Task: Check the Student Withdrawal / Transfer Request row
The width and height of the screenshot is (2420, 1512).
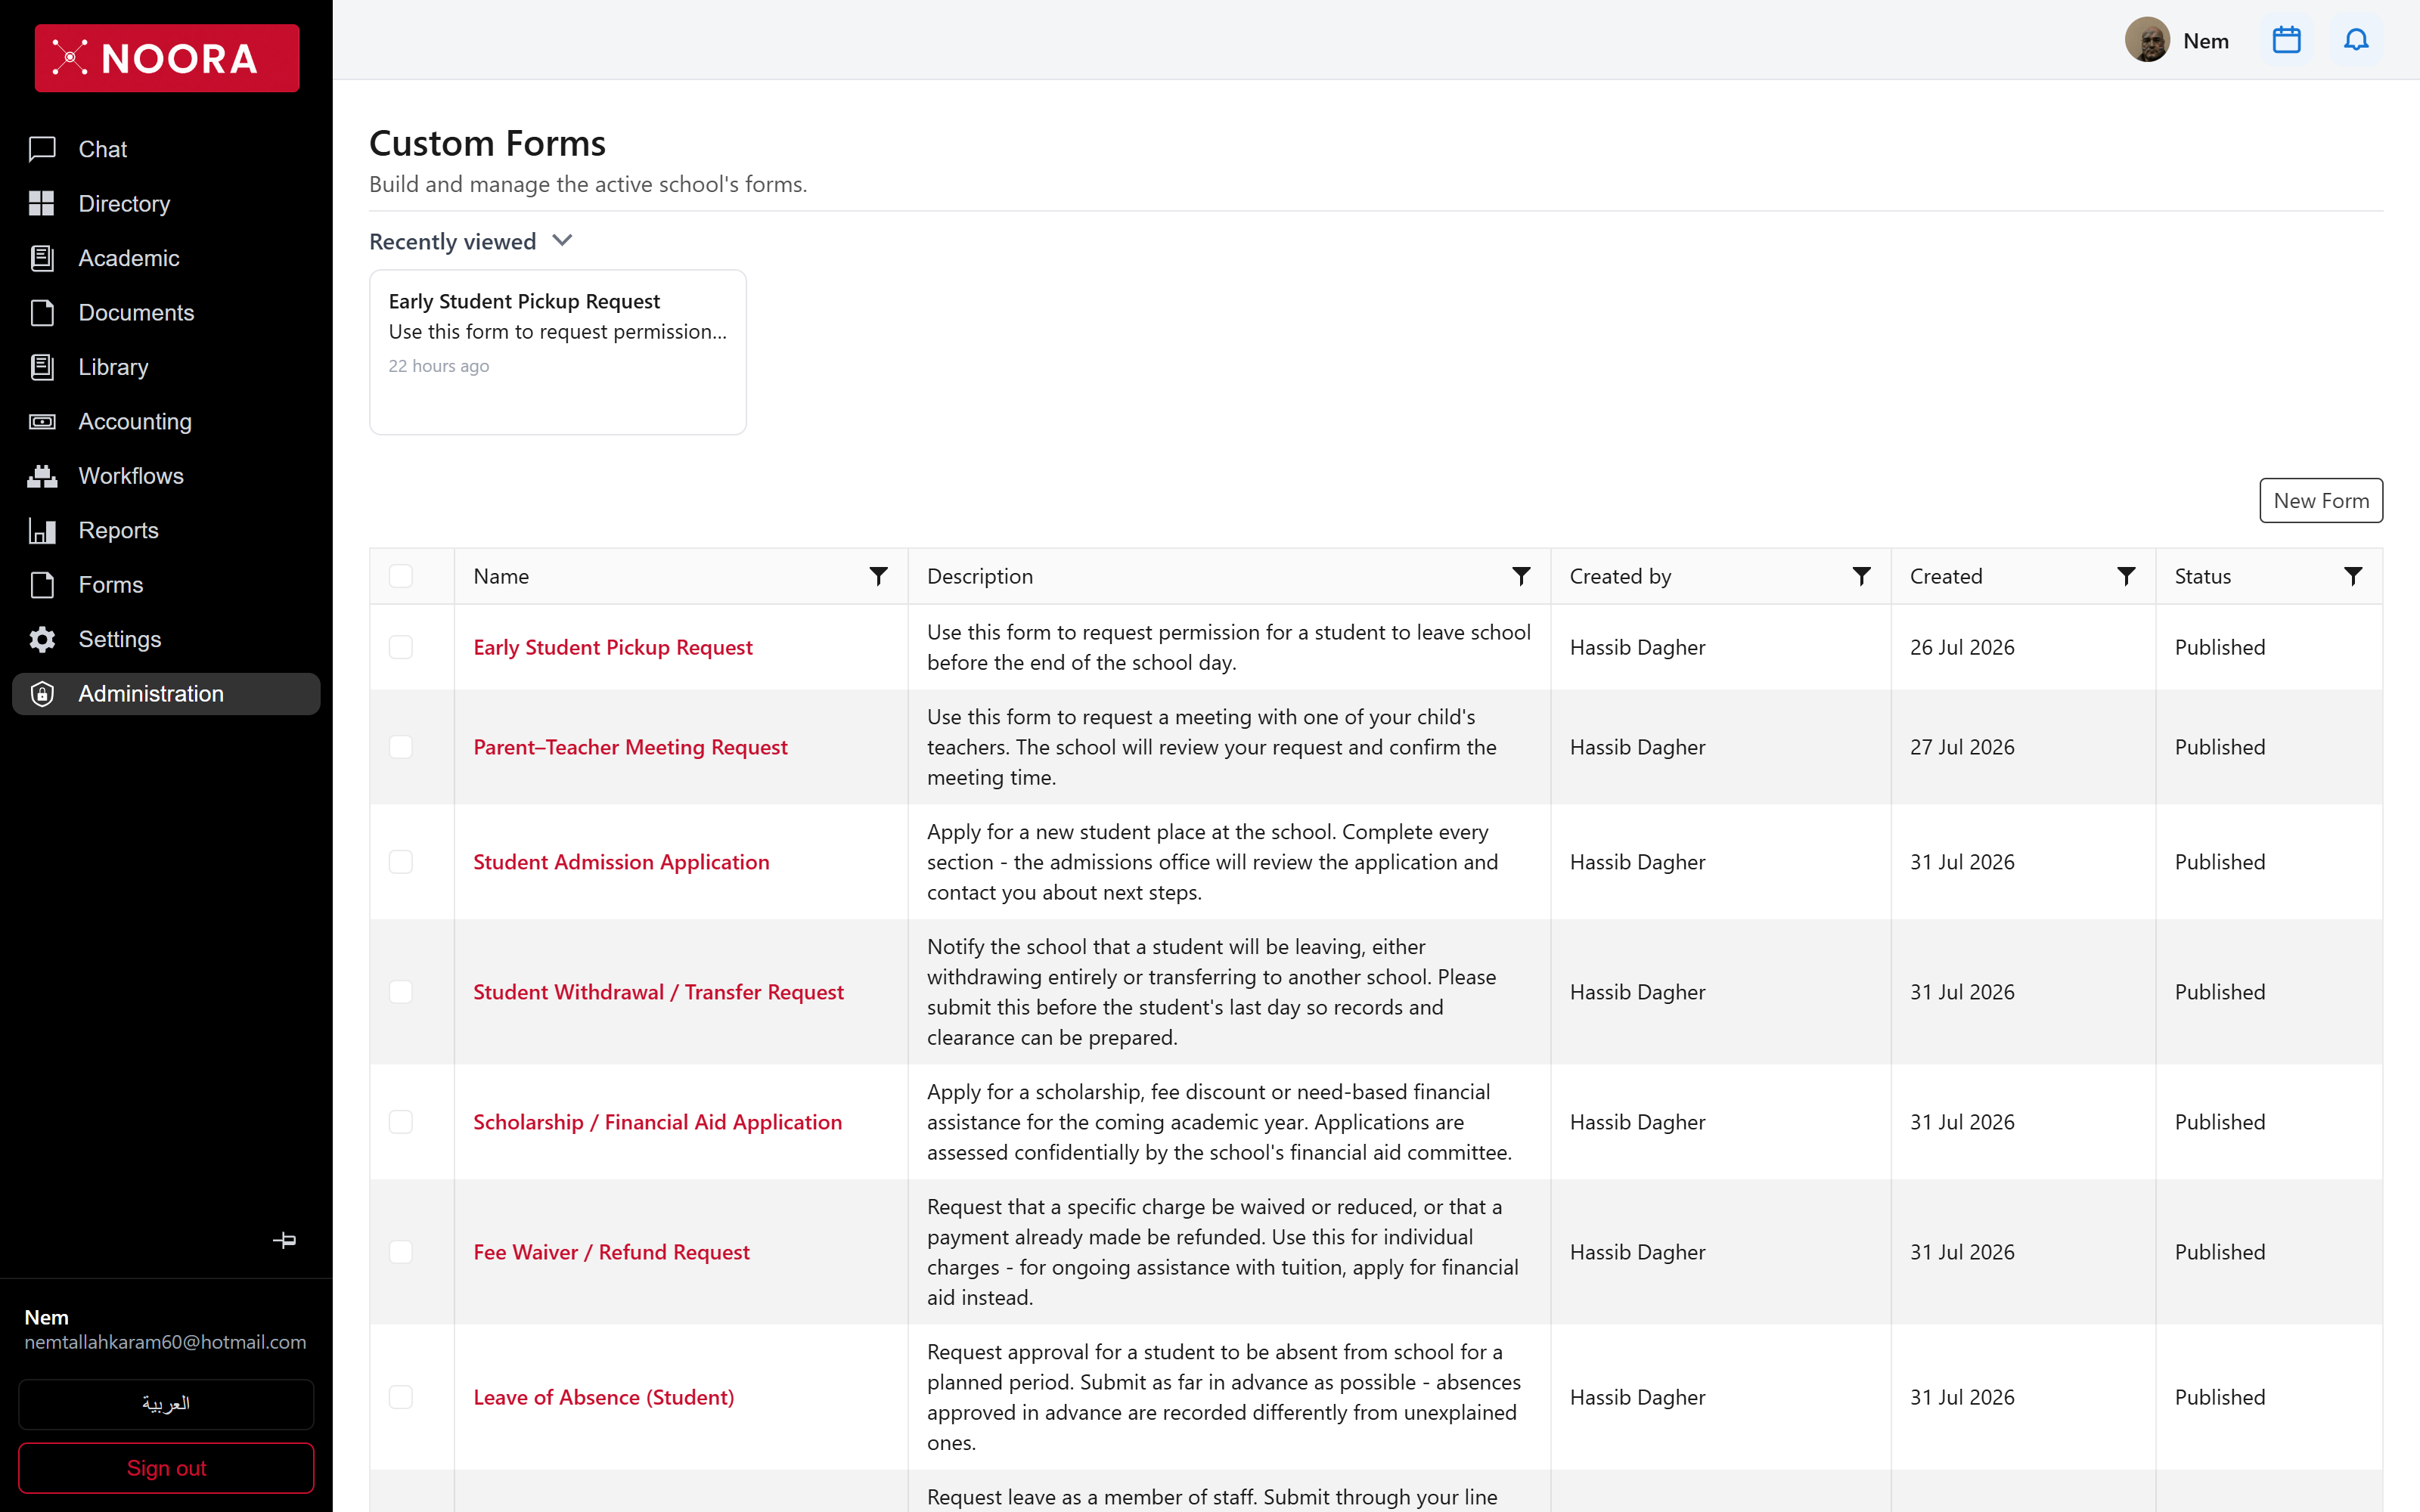Action: tap(401, 992)
